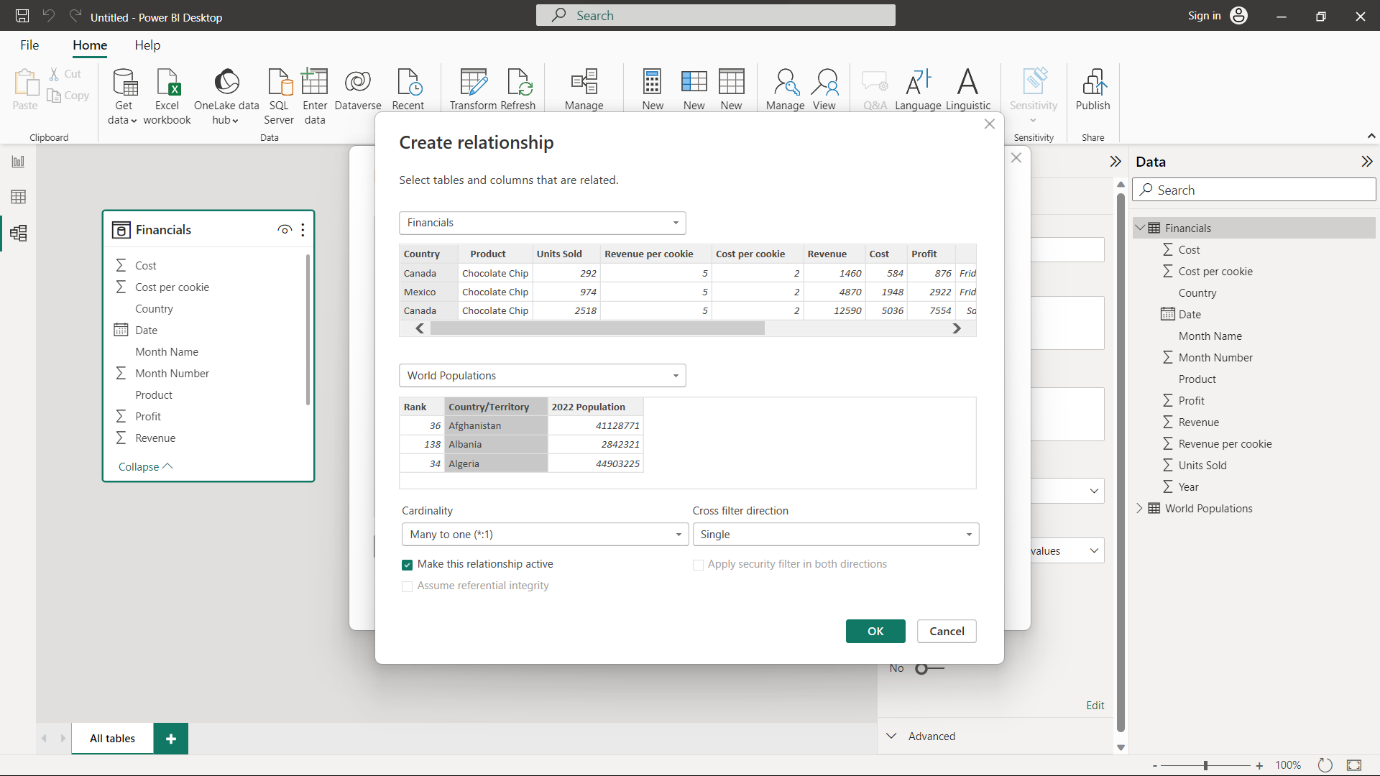Select 2022 Population column header

point(595,407)
